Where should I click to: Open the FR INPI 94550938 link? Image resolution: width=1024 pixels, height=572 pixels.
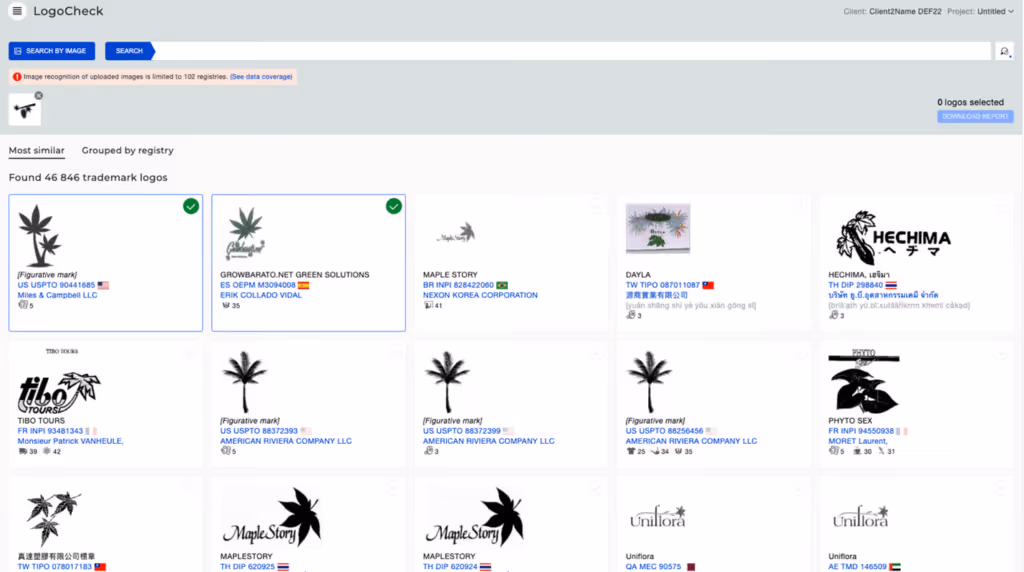coord(861,431)
